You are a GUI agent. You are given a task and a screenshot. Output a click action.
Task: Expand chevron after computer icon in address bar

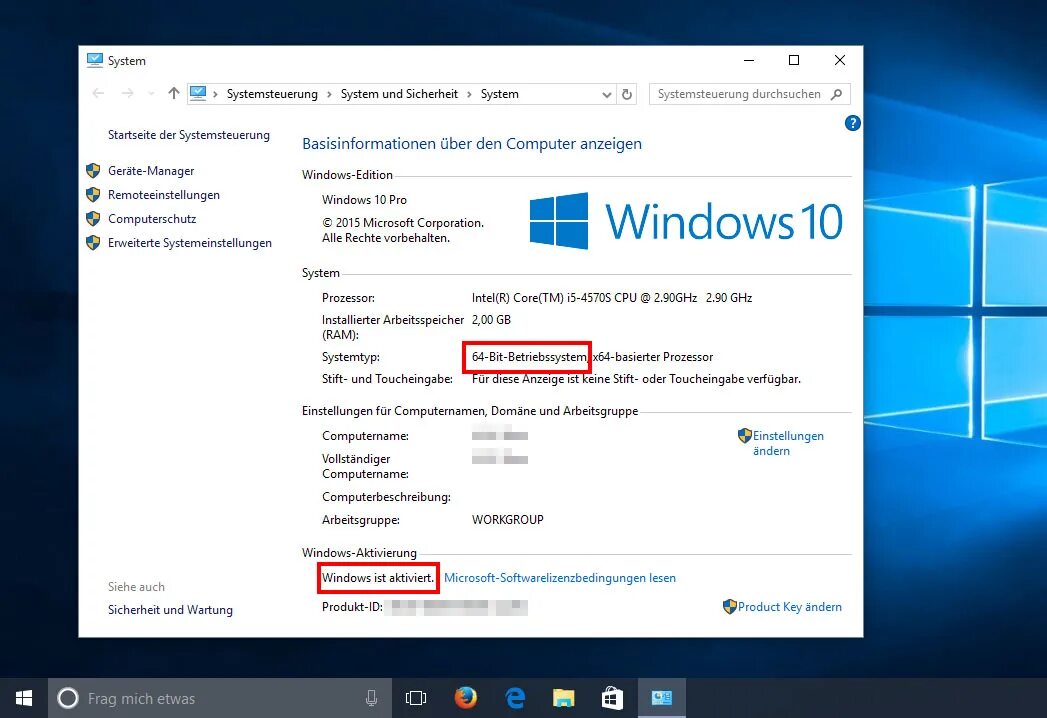point(216,94)
